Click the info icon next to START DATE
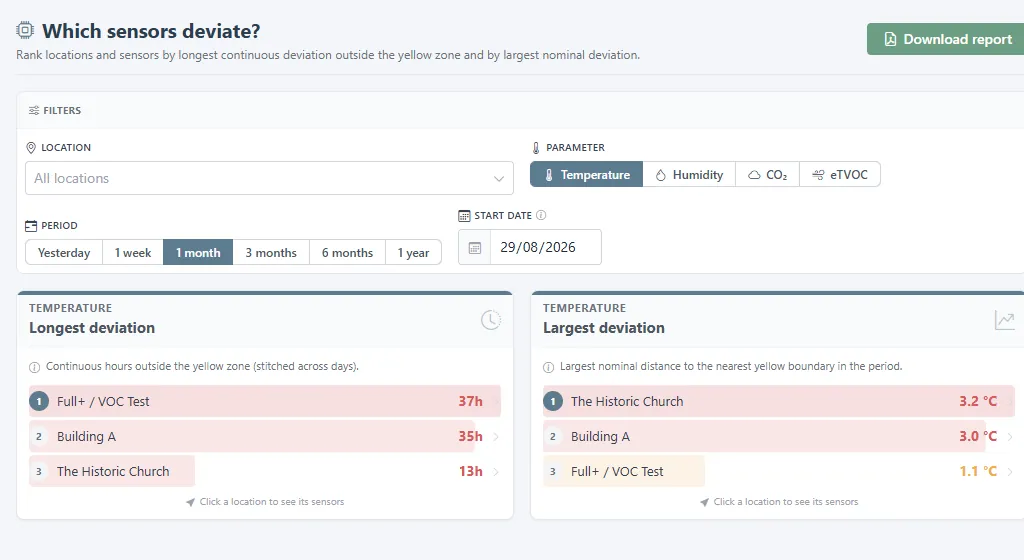Viewport: 1024px width, 560px height. 541,215
